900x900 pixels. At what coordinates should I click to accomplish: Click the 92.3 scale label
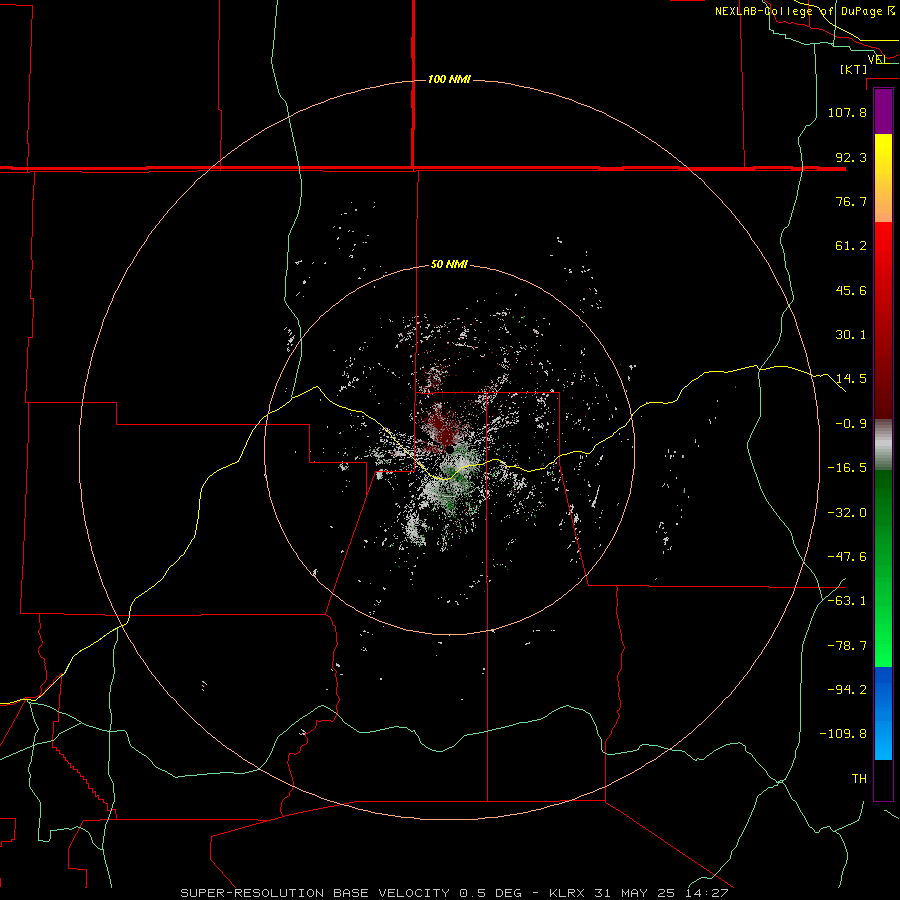(851, 157)
